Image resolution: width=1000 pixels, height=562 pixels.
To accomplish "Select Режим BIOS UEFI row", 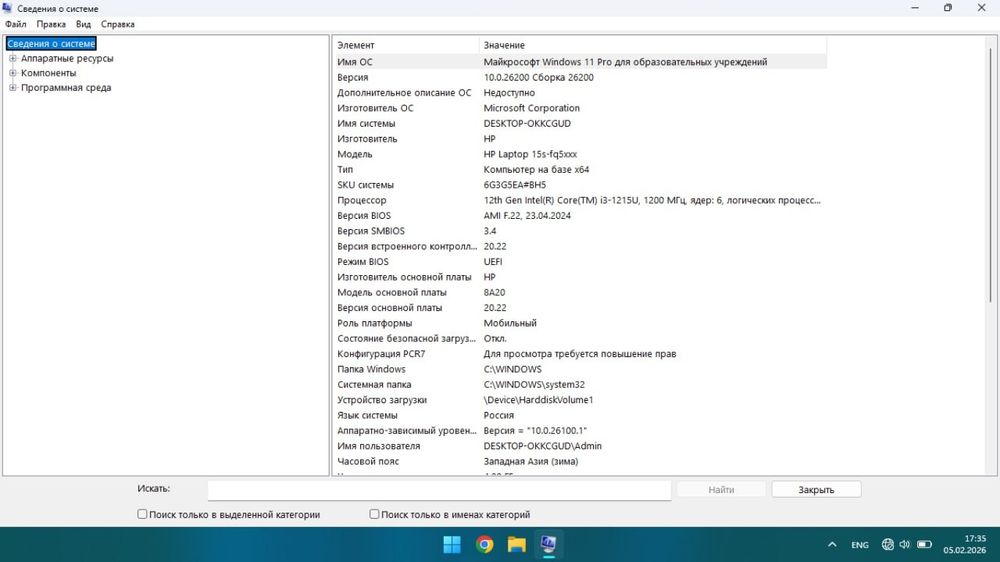I will pyautogui.click(x=580, y=262).
